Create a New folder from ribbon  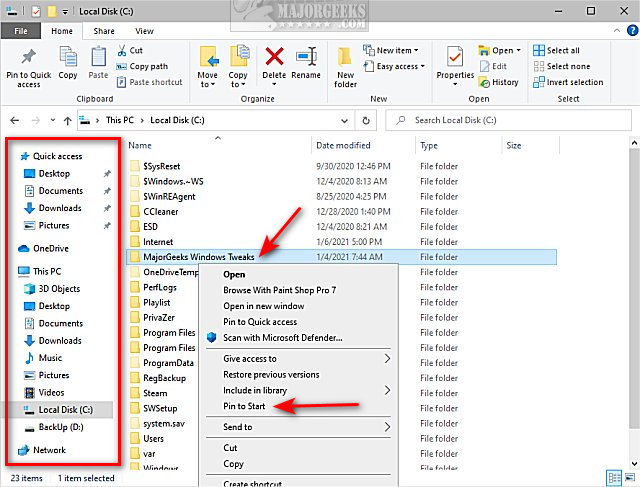pos(345,67)
